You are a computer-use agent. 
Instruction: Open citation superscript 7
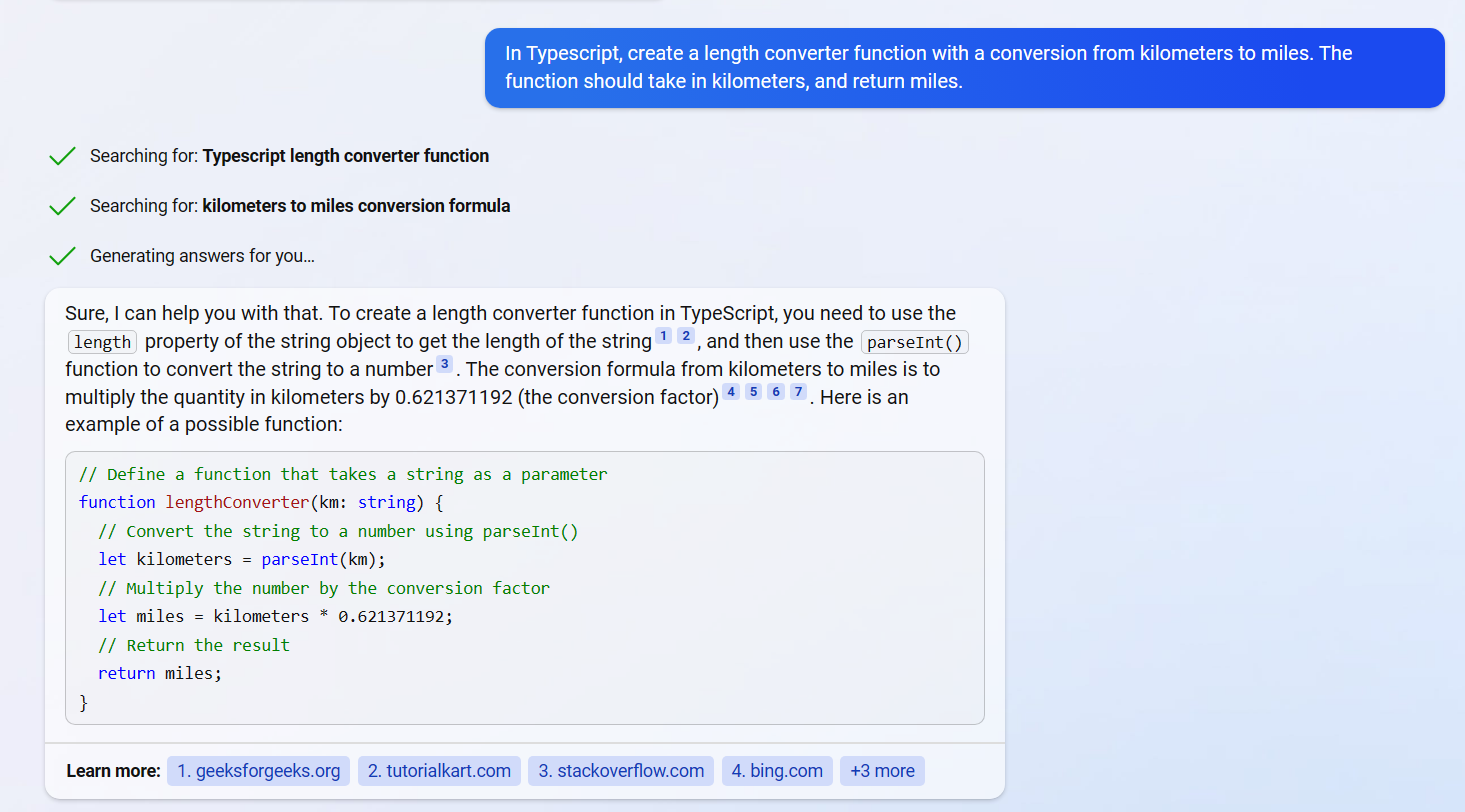click(798, 392)
